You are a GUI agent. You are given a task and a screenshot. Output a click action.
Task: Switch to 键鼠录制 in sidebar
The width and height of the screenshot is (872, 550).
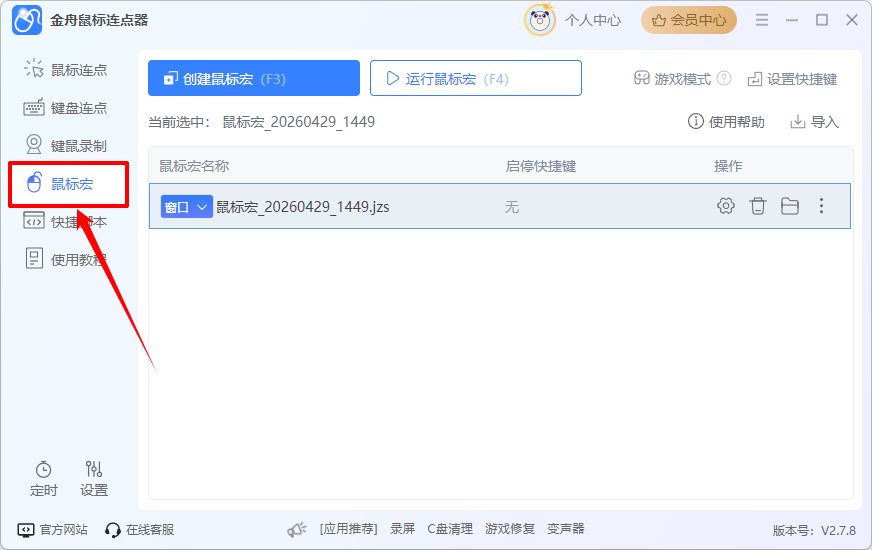click(x=66, y=146)
